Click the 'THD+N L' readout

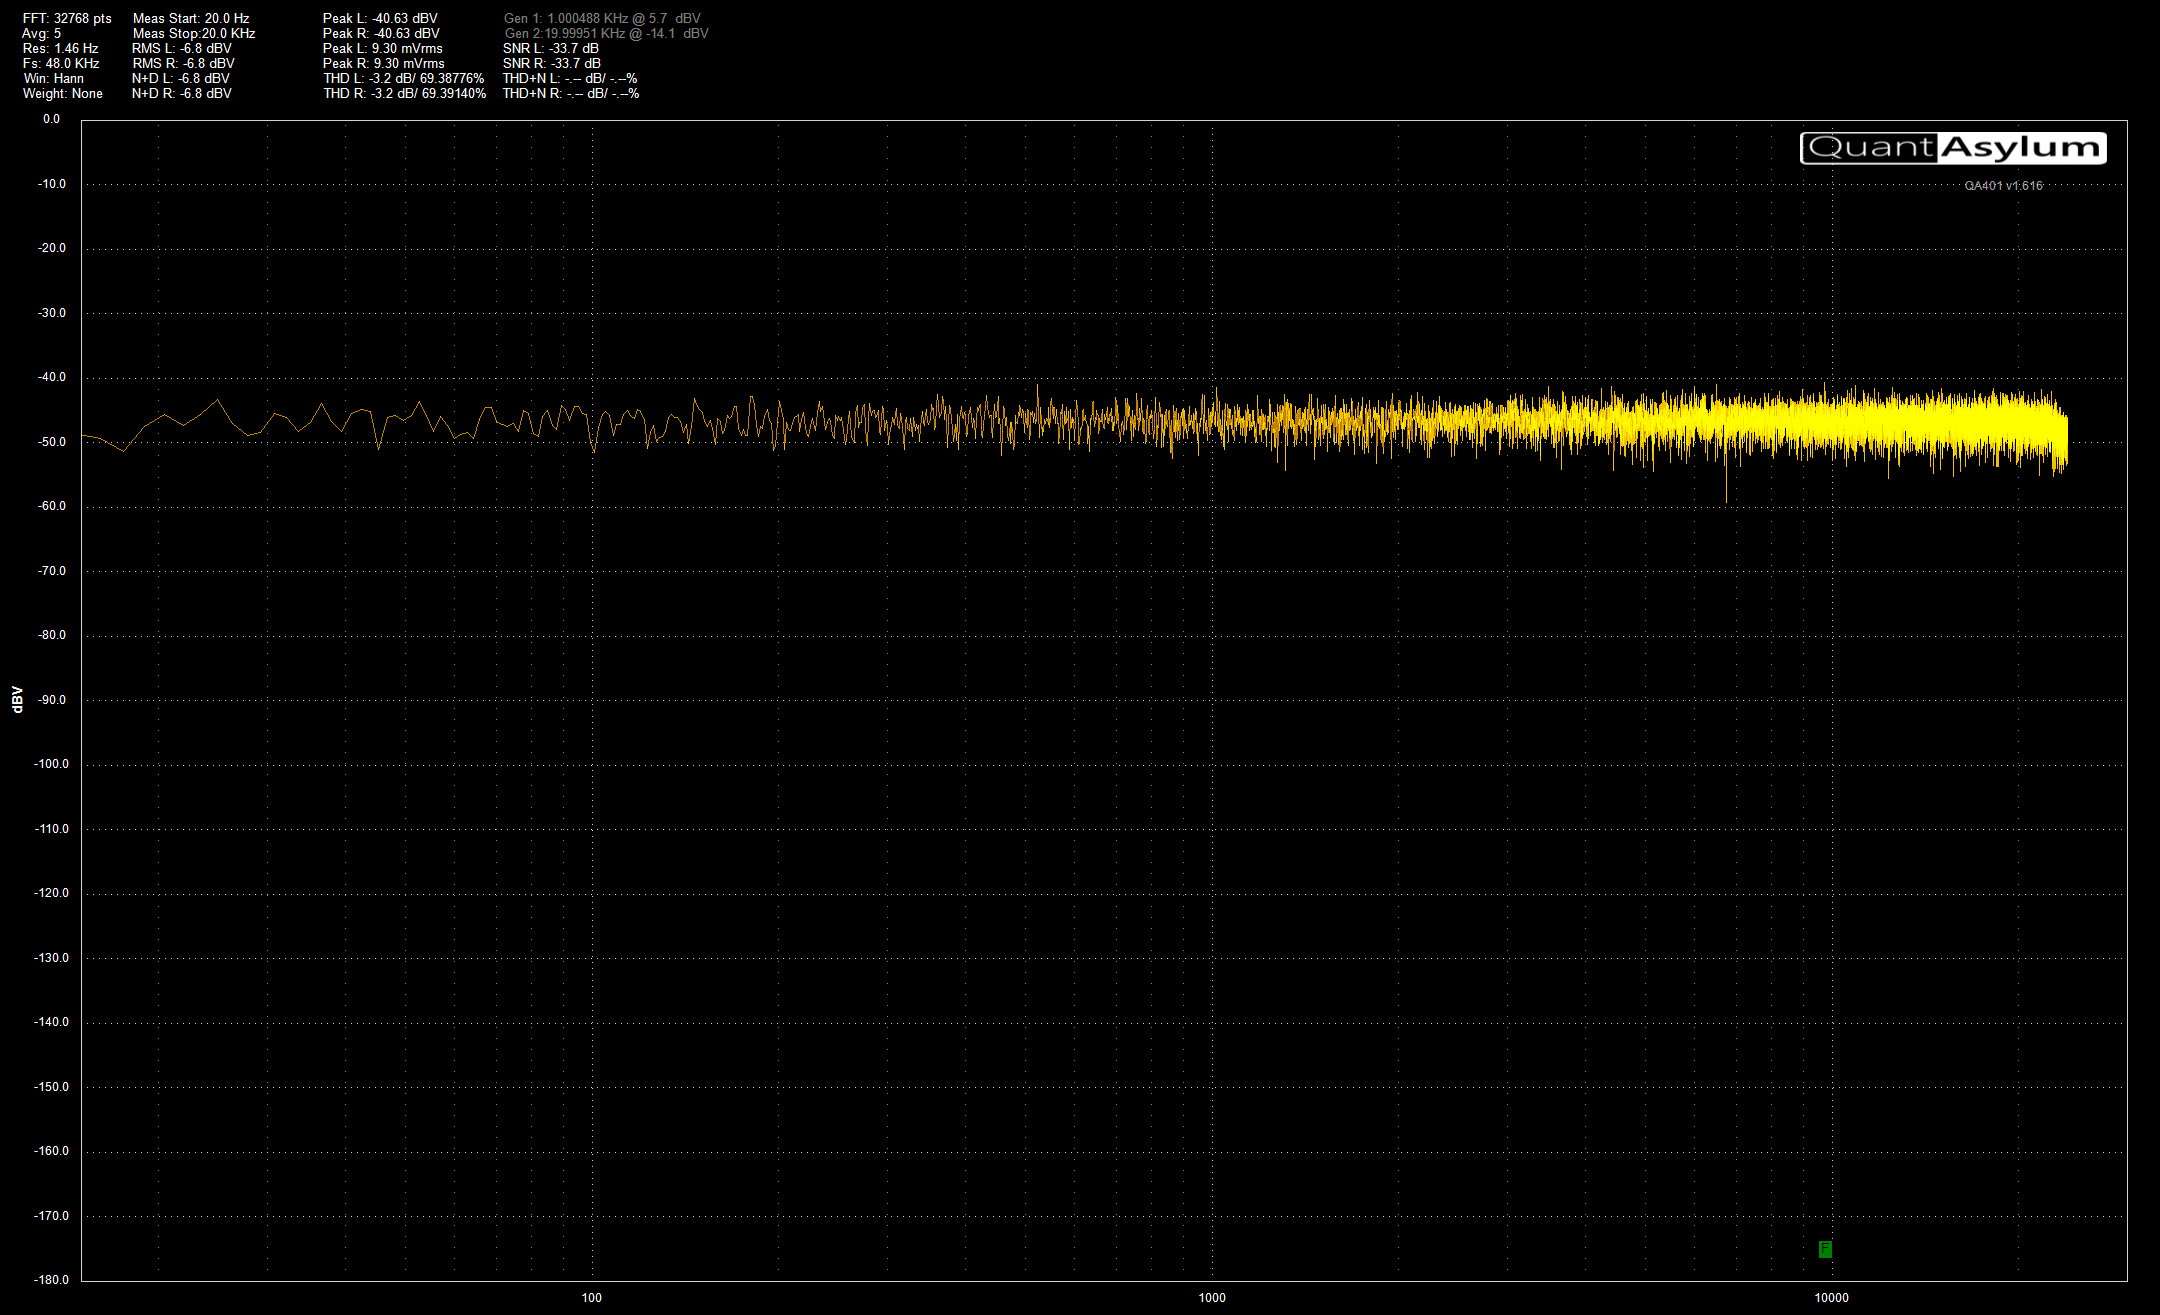pyautogui.click(x=570, y=78)
